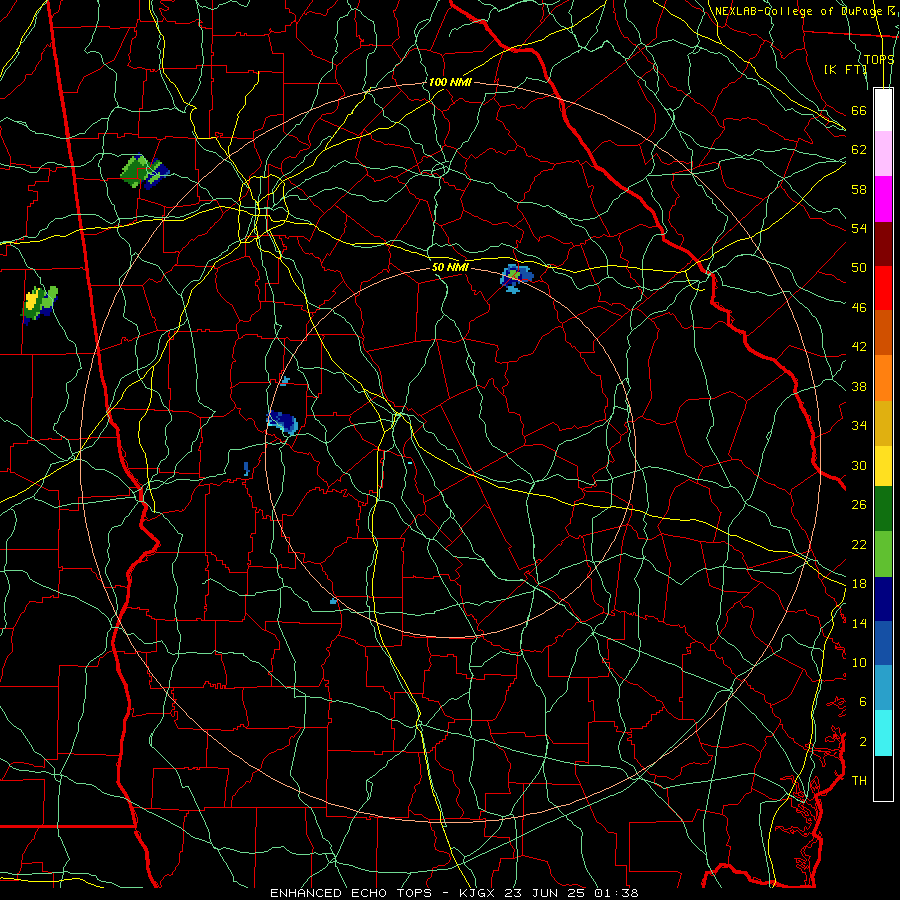Click the maroon legend swatch
Viewport: 900px width, 900px height.
[883, 243]
